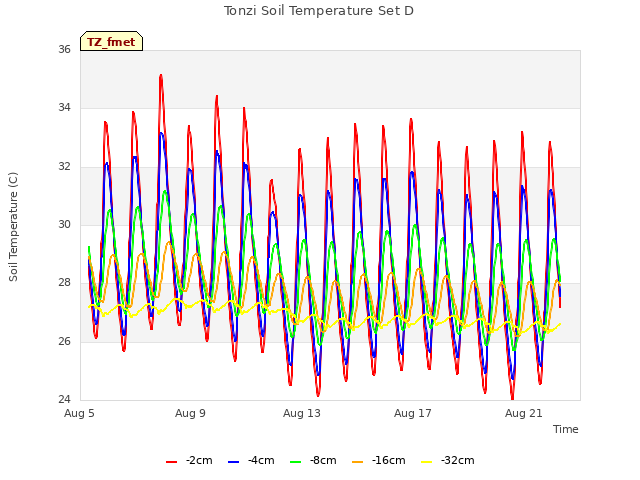Viewport: 640px width, 480px height.
Task: Click the yellow -32cm legend swatch
Action: click(427, 462)
